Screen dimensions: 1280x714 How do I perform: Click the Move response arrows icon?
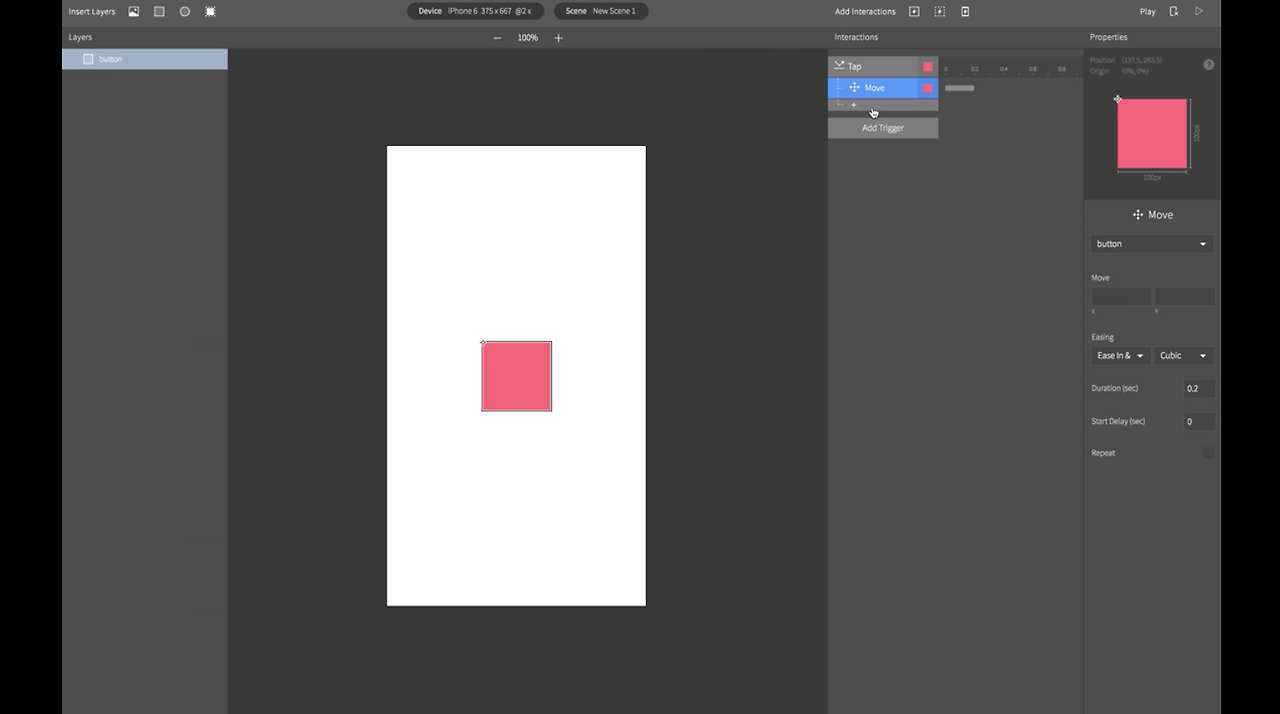tap(854, 88)
